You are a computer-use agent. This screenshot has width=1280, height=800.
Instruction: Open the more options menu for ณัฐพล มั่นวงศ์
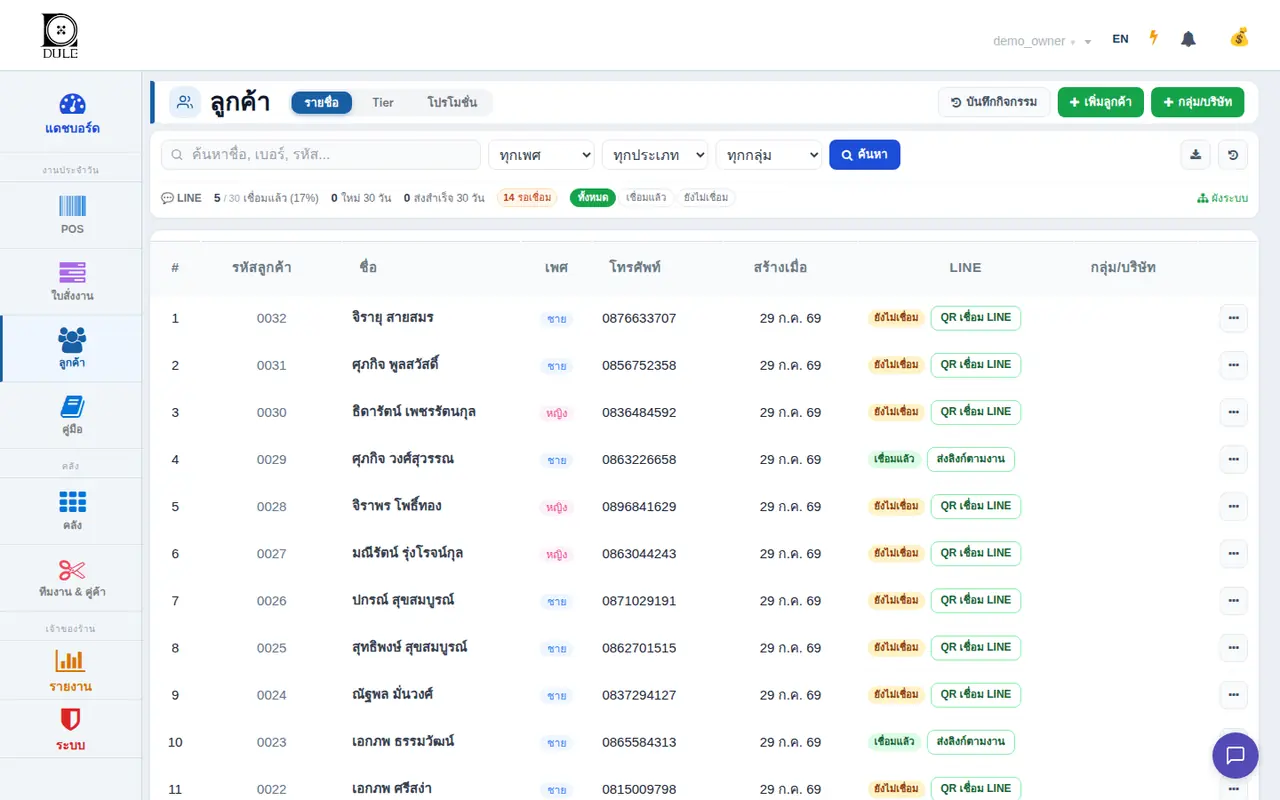point(1233,695)
